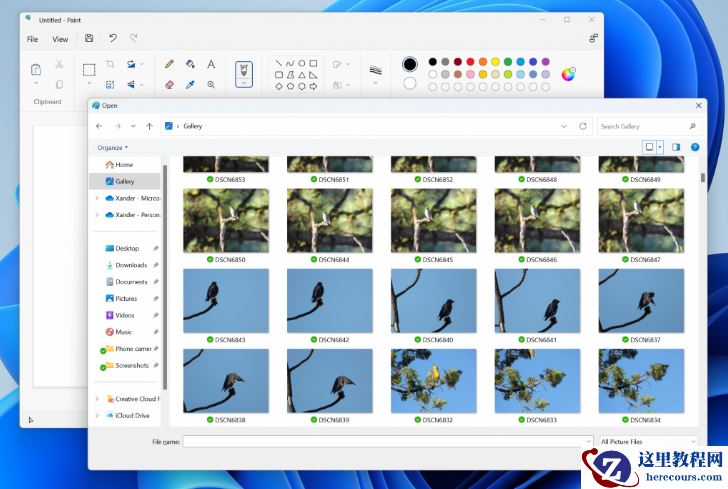Select the Color picker eyedropper tool
The width and height of the screenshot is (728, 489).
point(190,85)
